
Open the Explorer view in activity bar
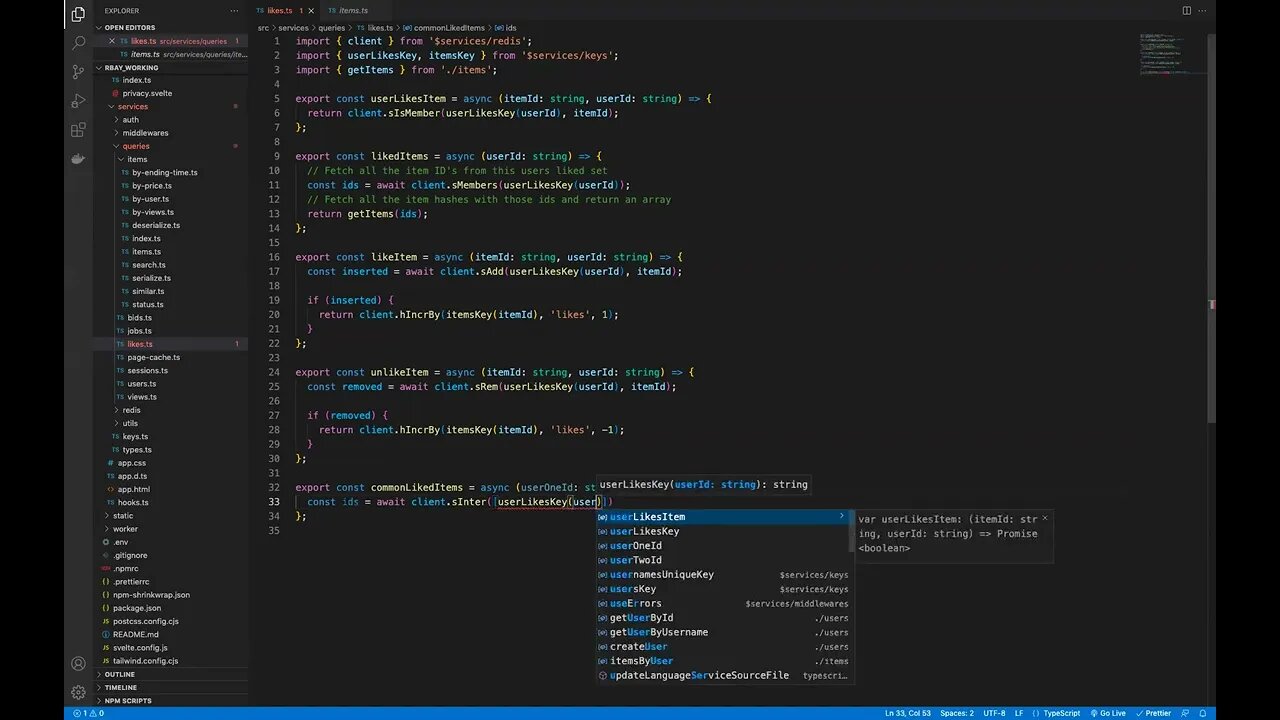pos(78,14)
